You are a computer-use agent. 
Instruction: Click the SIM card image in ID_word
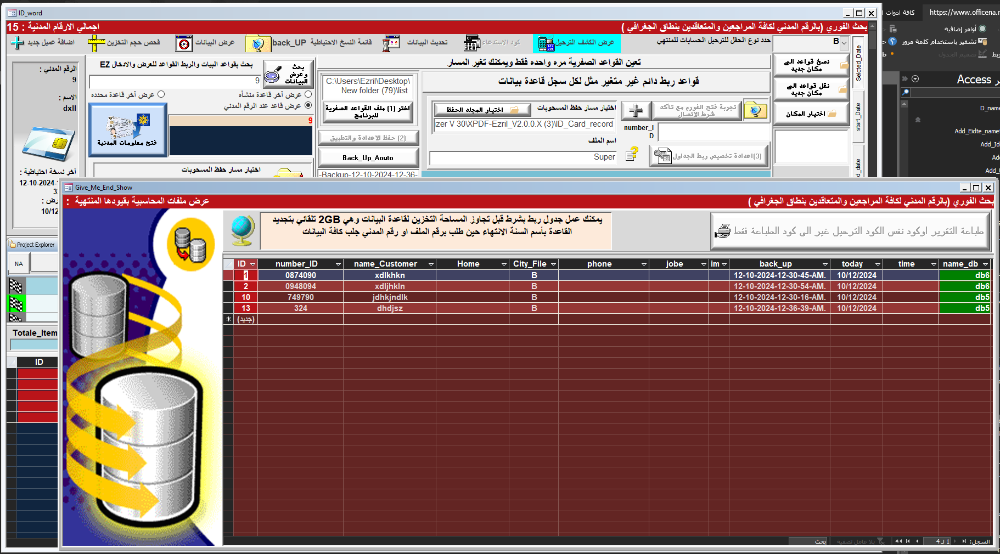coord(49,143)
